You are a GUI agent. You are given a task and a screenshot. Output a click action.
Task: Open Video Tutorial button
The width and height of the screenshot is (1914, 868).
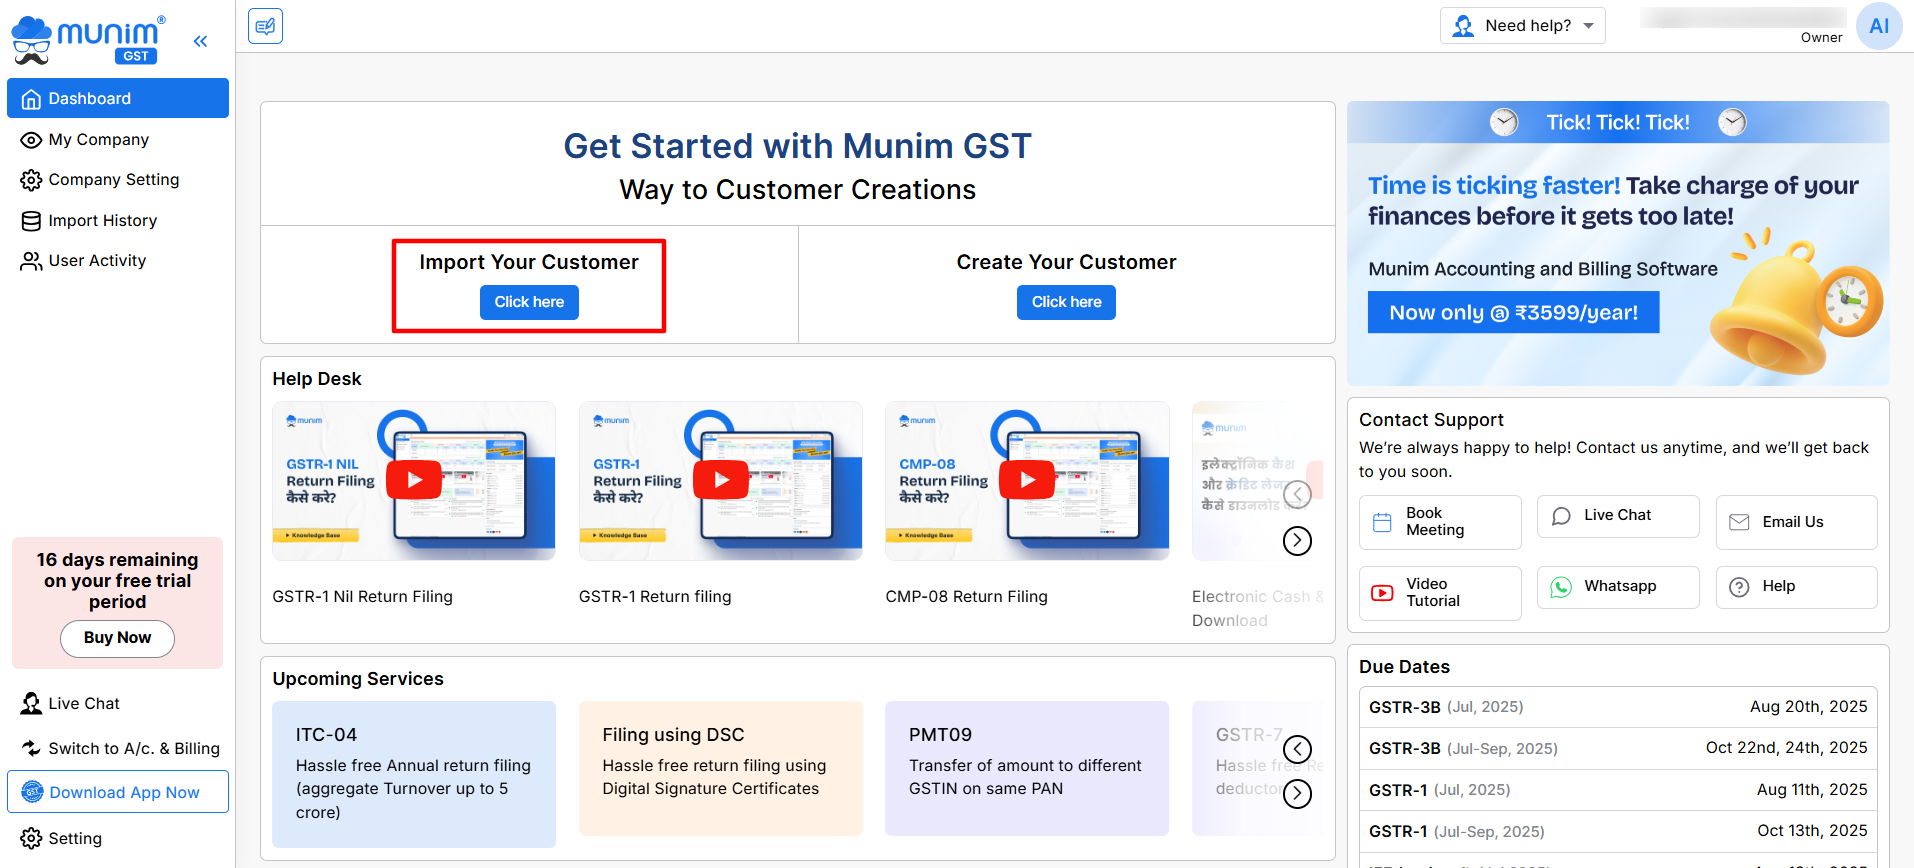[1440, 593]
